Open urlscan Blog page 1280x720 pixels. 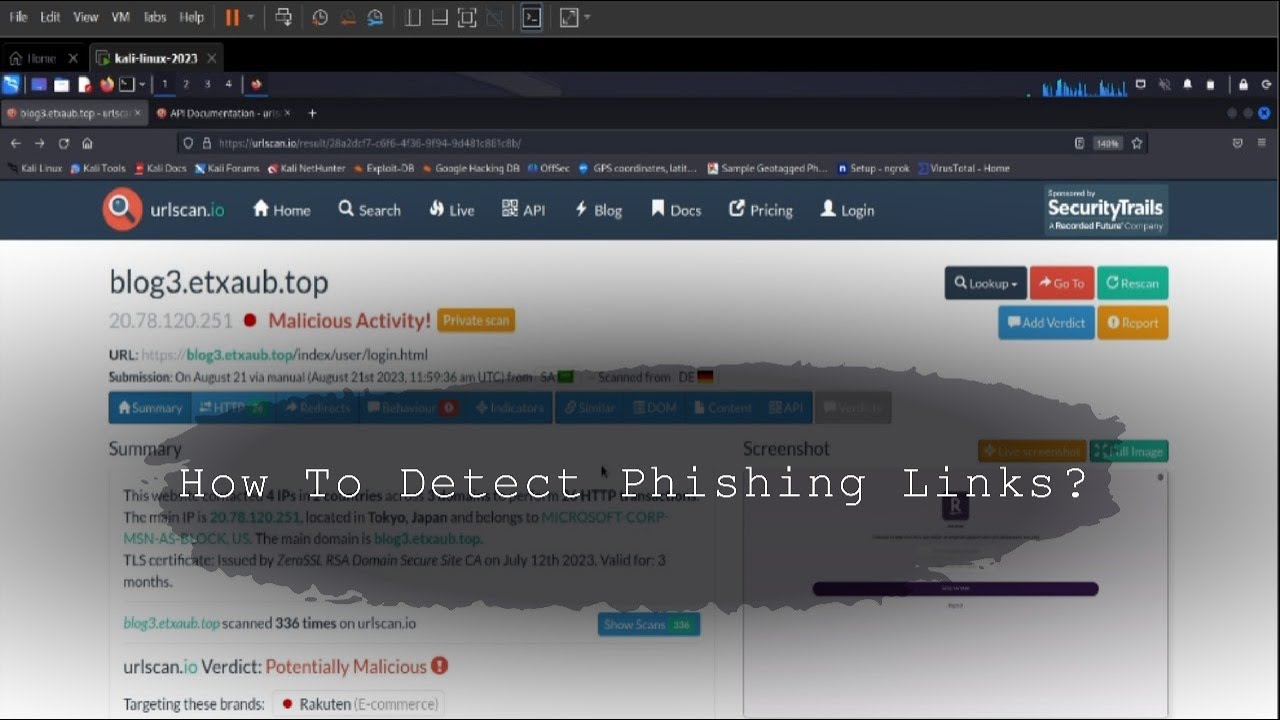(x=598, y=209)
